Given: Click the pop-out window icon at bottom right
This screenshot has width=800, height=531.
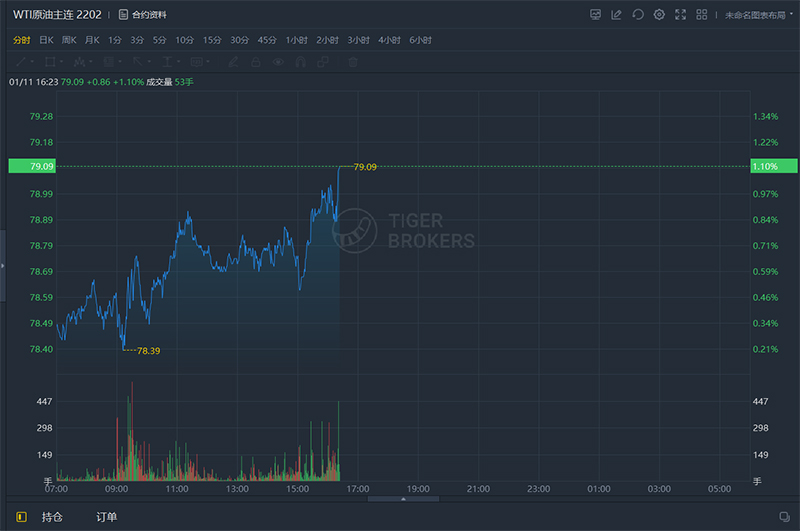Looking at the screenshot, I should tap(785, 517).
